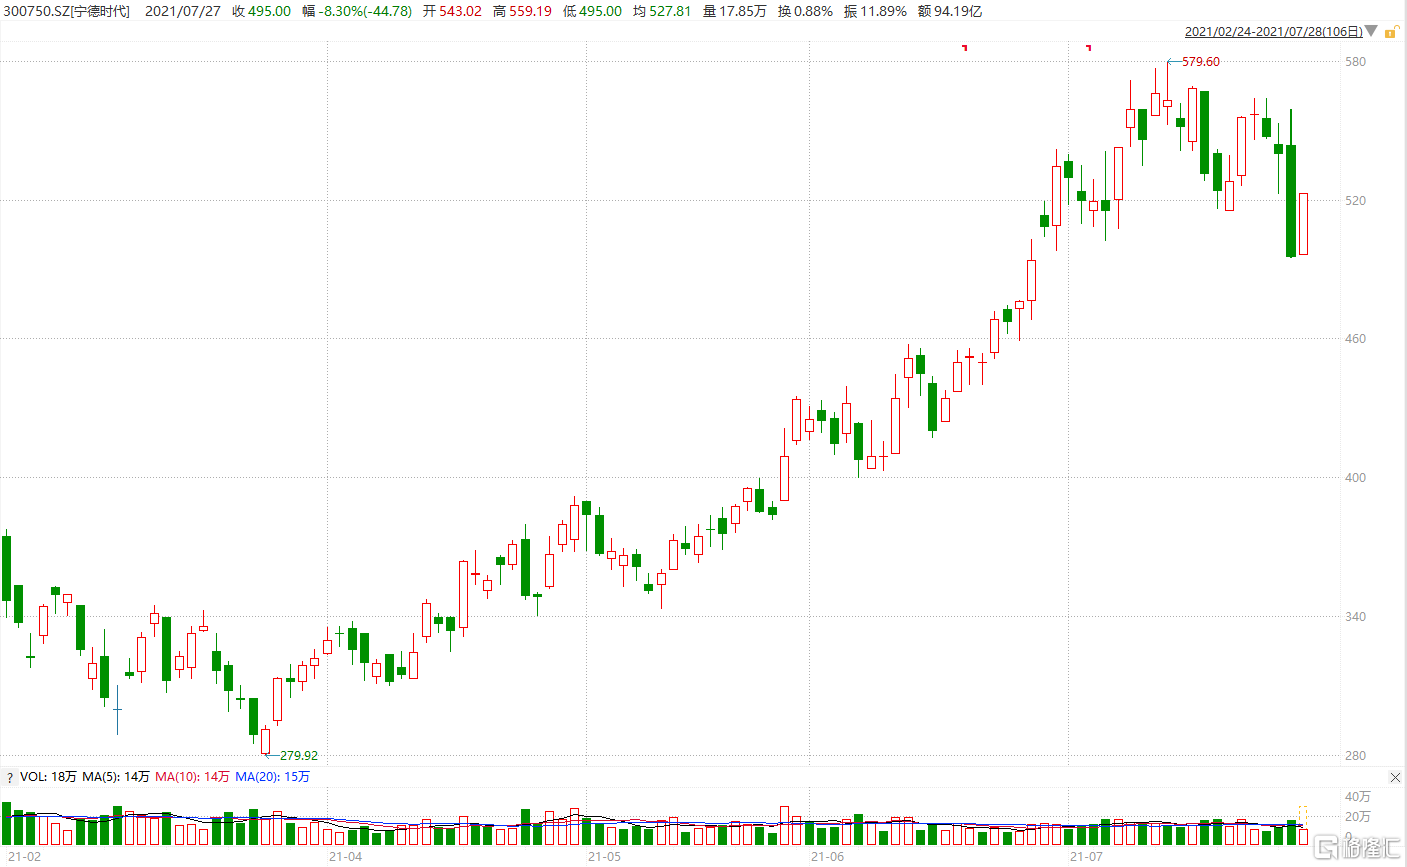
Task: Click the 279.92 lowest price label
Action: 299,756
